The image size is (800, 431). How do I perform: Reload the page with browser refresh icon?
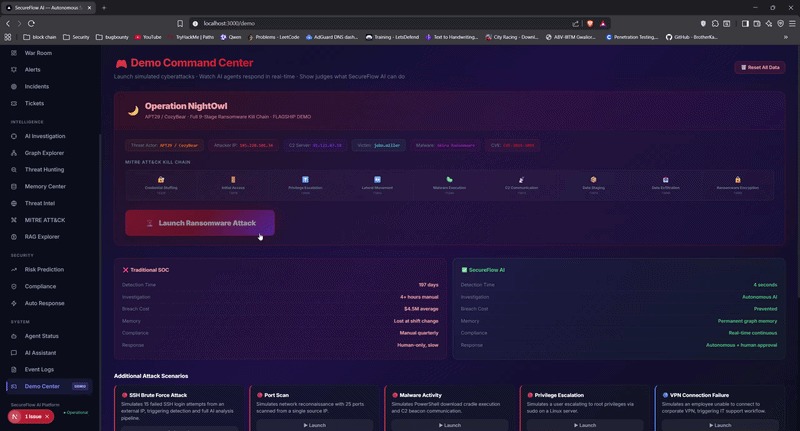[31, 23]
